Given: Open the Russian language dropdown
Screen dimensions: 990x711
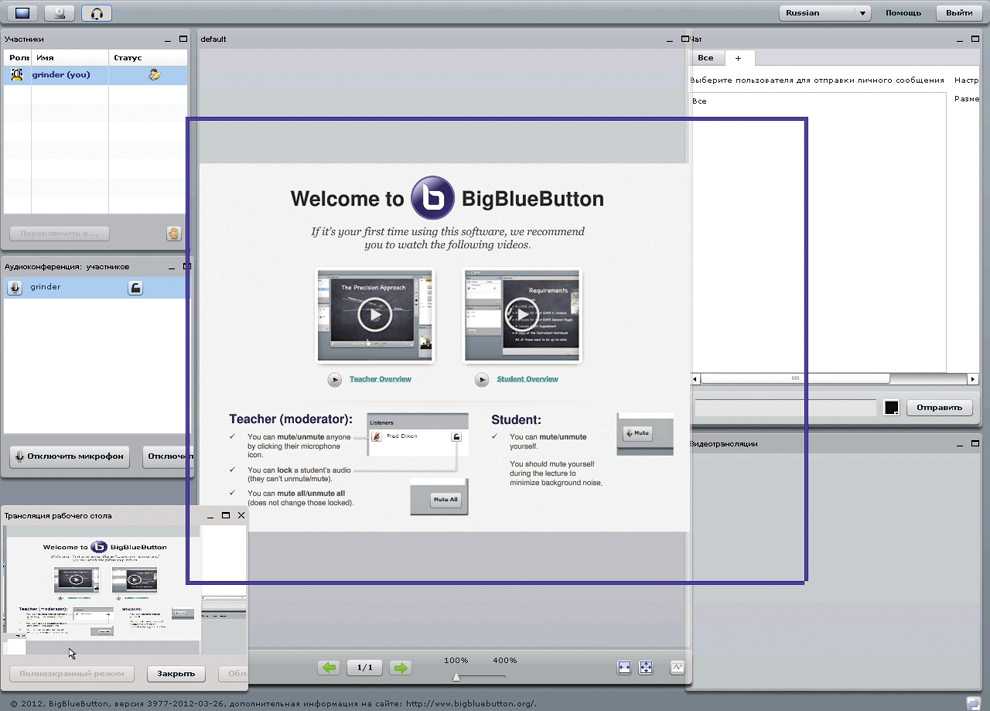Looking at the screenshot, I should pos(825,13).
